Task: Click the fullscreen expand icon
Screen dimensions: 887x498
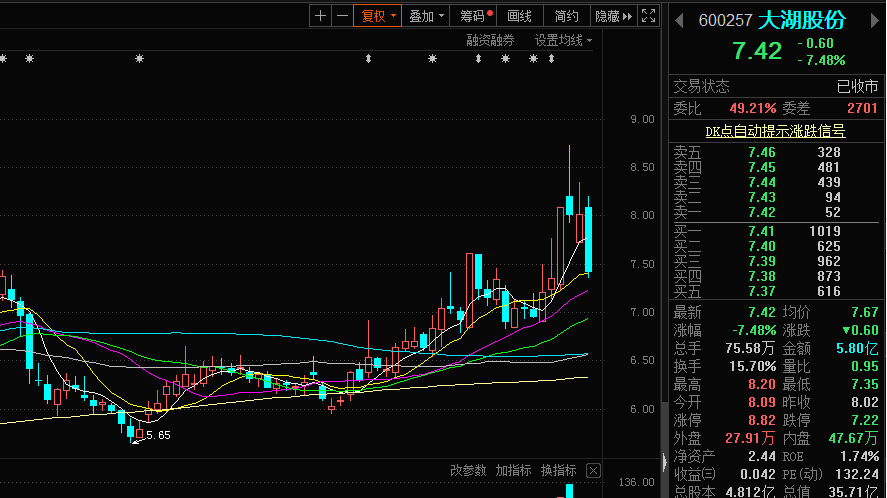Action: click(649, 16)
